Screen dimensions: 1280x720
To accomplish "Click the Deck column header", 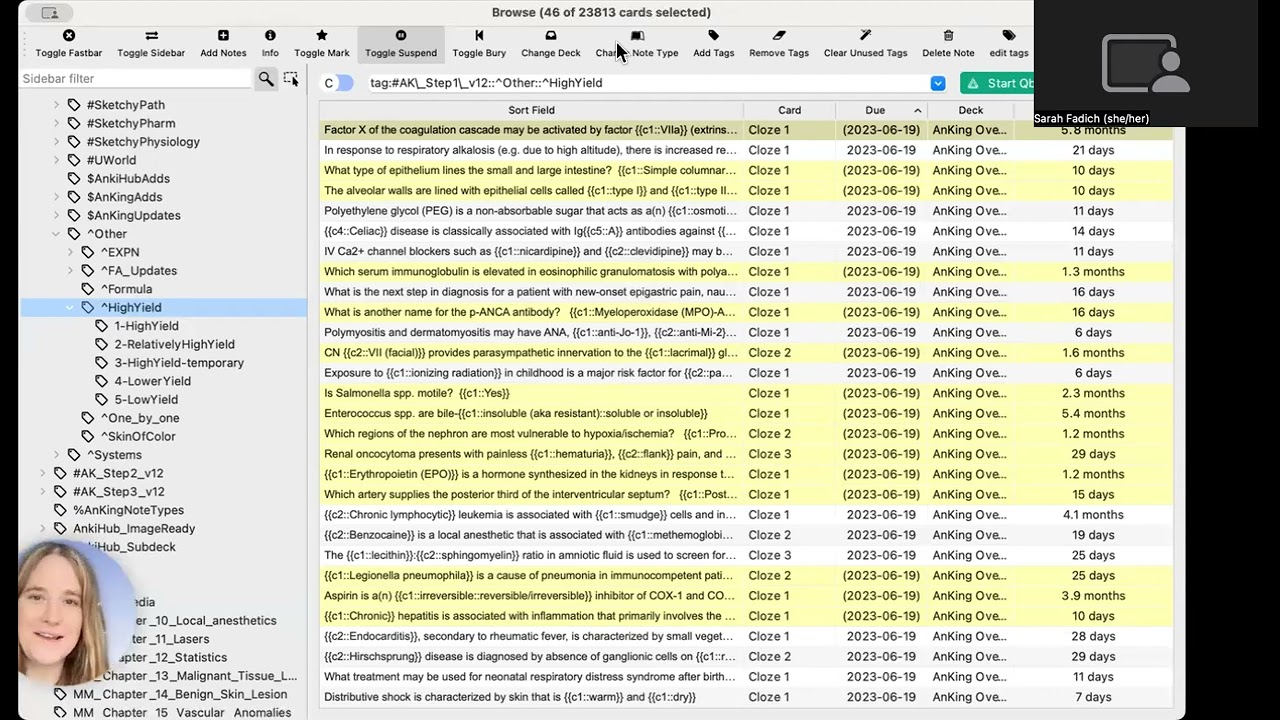I will [970, 110].
